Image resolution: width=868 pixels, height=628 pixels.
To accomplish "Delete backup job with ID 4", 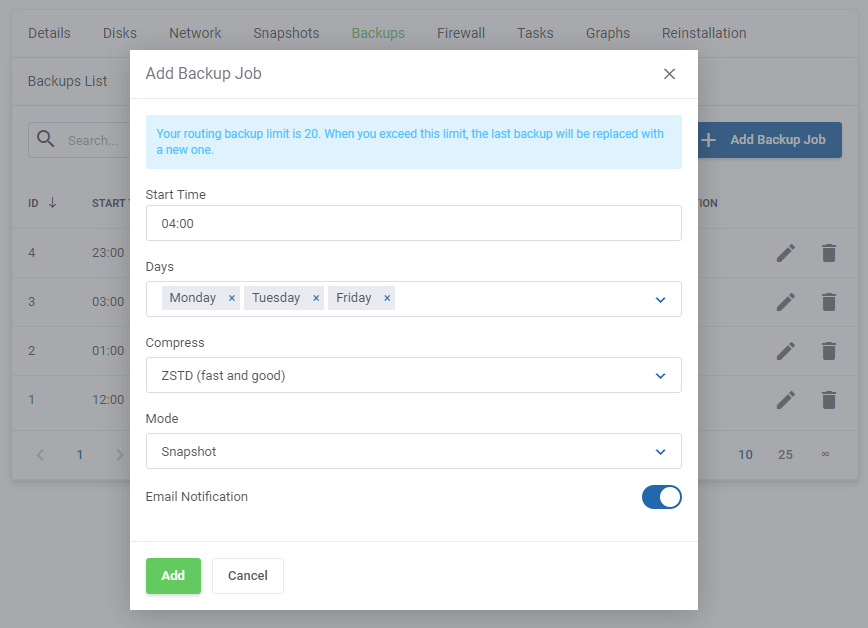I will pos(829,253).
